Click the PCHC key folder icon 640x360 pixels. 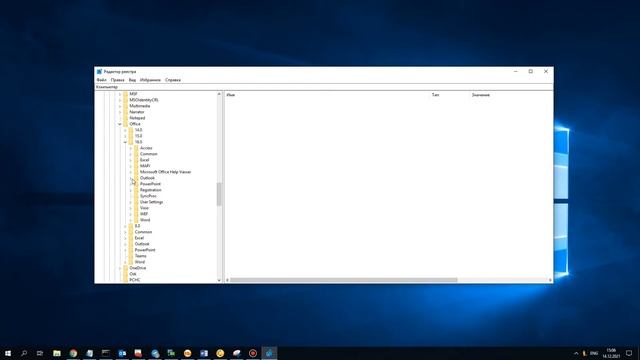coord(126,280)
